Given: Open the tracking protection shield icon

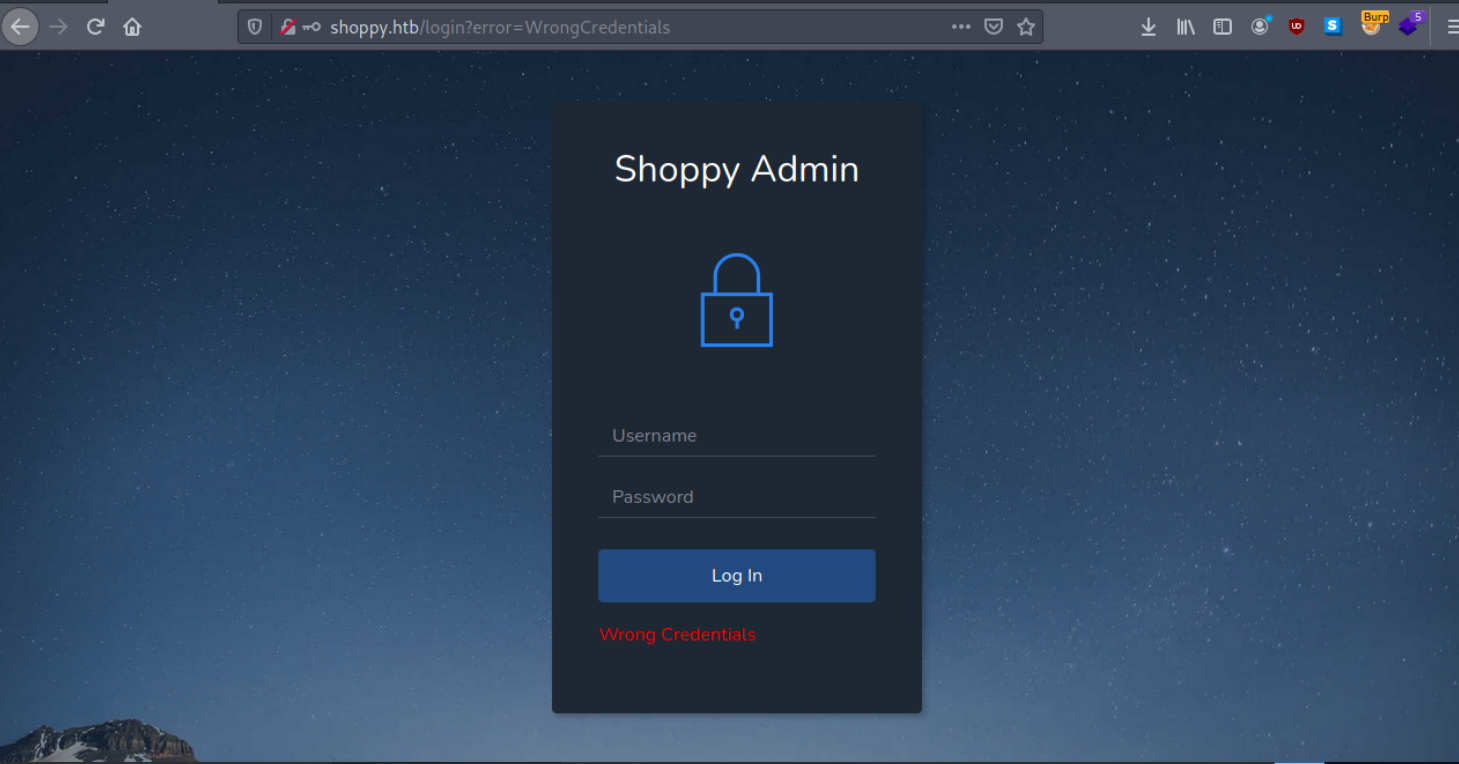Looking at the screenshot, I should tap(254, 27).
